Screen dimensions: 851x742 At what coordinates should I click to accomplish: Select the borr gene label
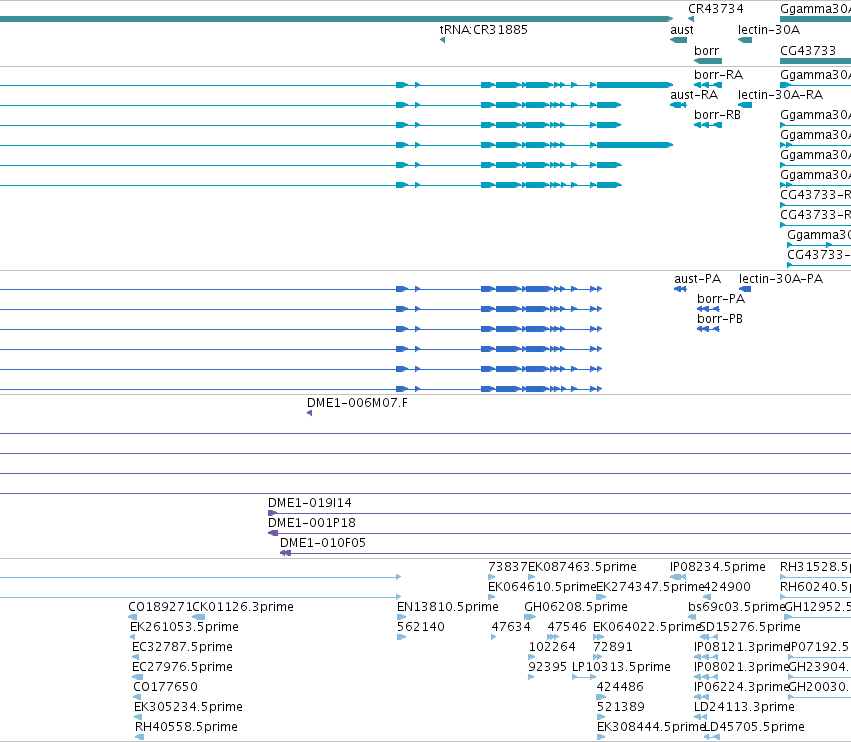coord(707,51)
